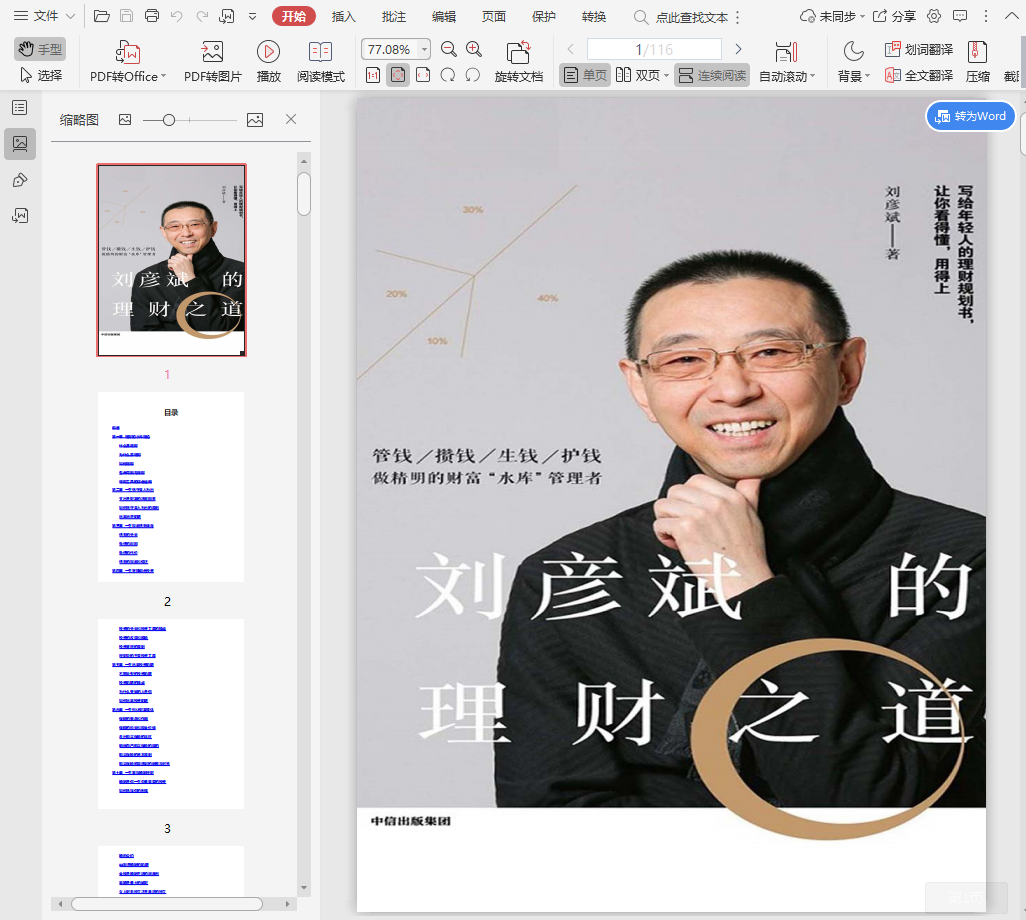Image resolution: width=1026 pixels, height=920 pixels.
Task: Click the zoom in magnifier icon
Action: pos(474,49)
